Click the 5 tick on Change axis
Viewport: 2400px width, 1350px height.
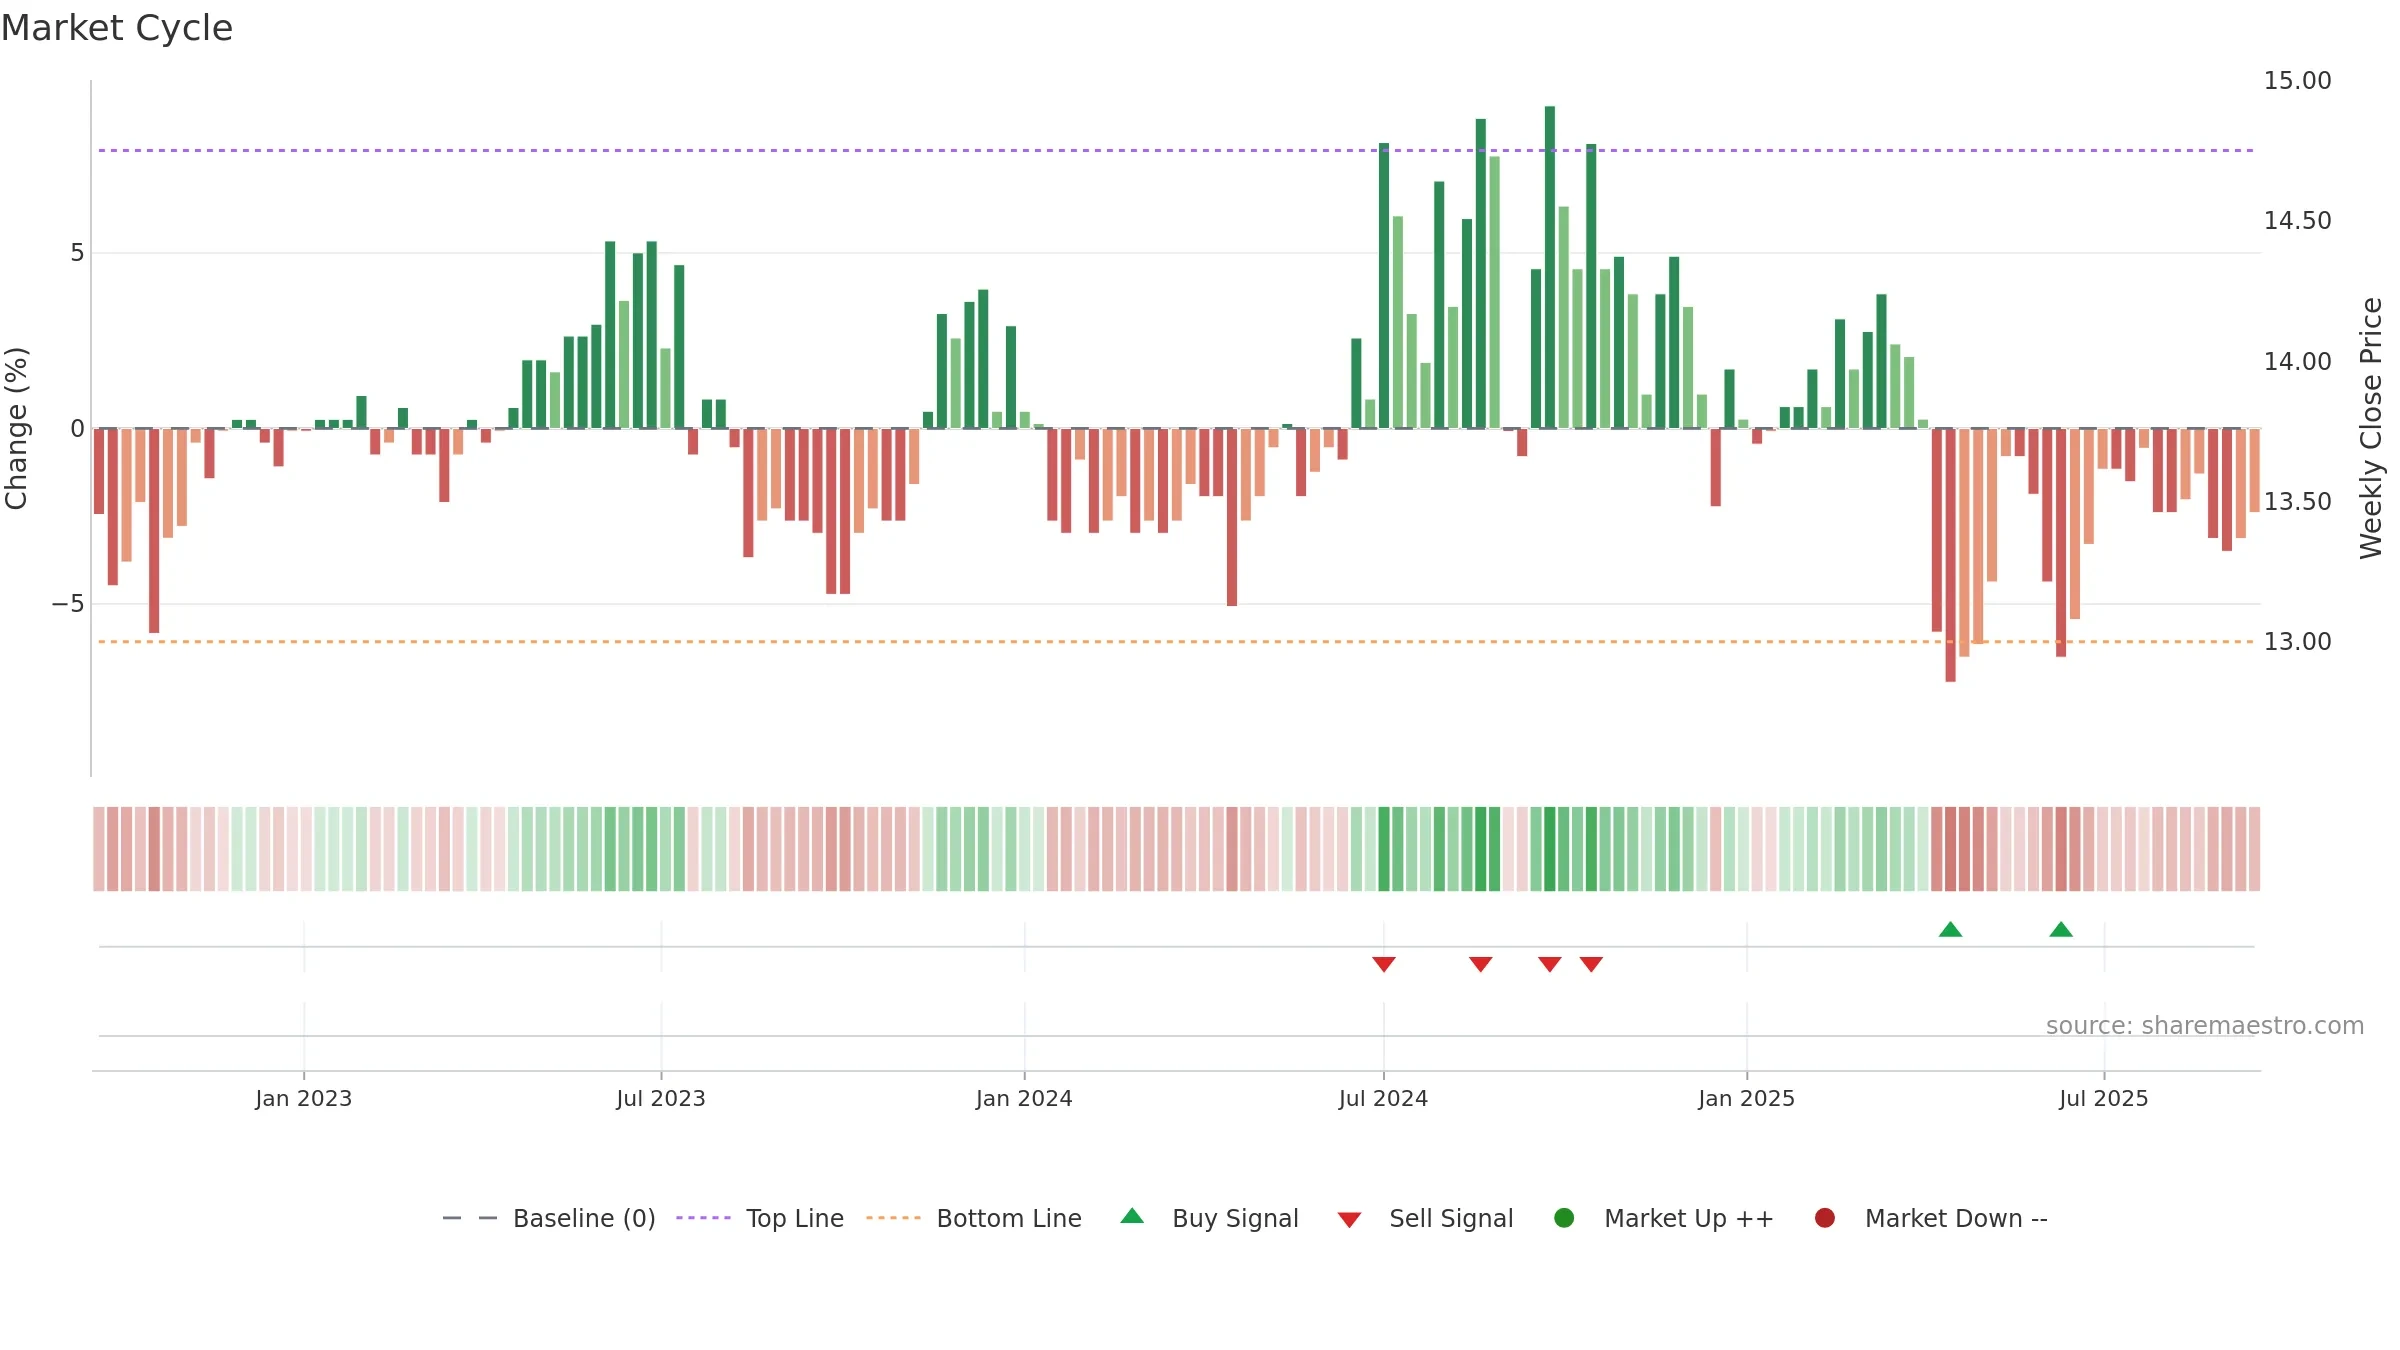(x=77, y=253)
